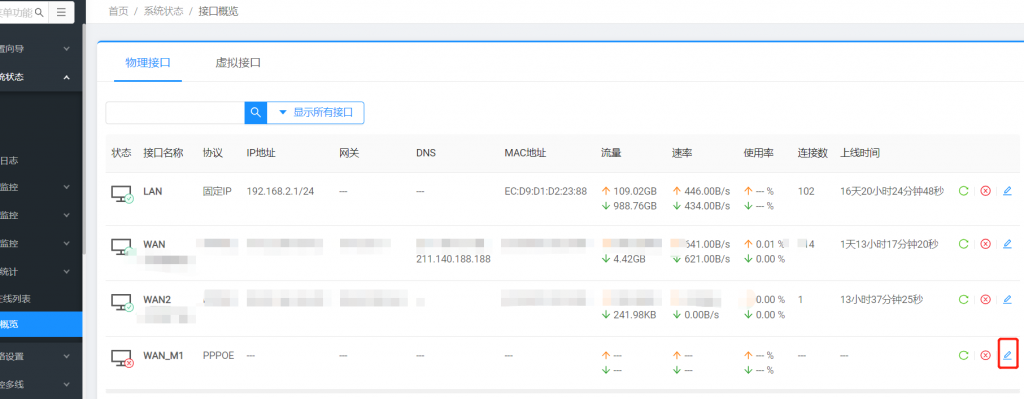Refresh the WAN_M1 interface row
Viewport: 1024px width, 399px height.
coord(963,356)
